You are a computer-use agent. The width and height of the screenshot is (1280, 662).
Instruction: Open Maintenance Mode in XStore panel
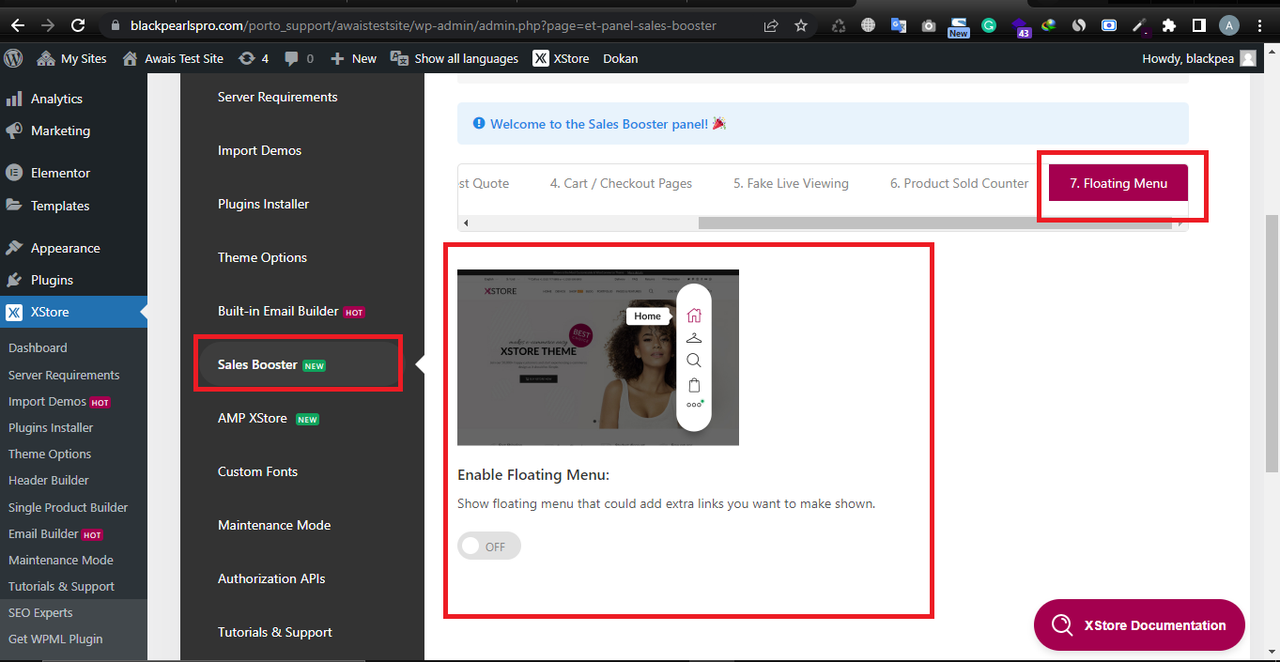click(274, 525)
